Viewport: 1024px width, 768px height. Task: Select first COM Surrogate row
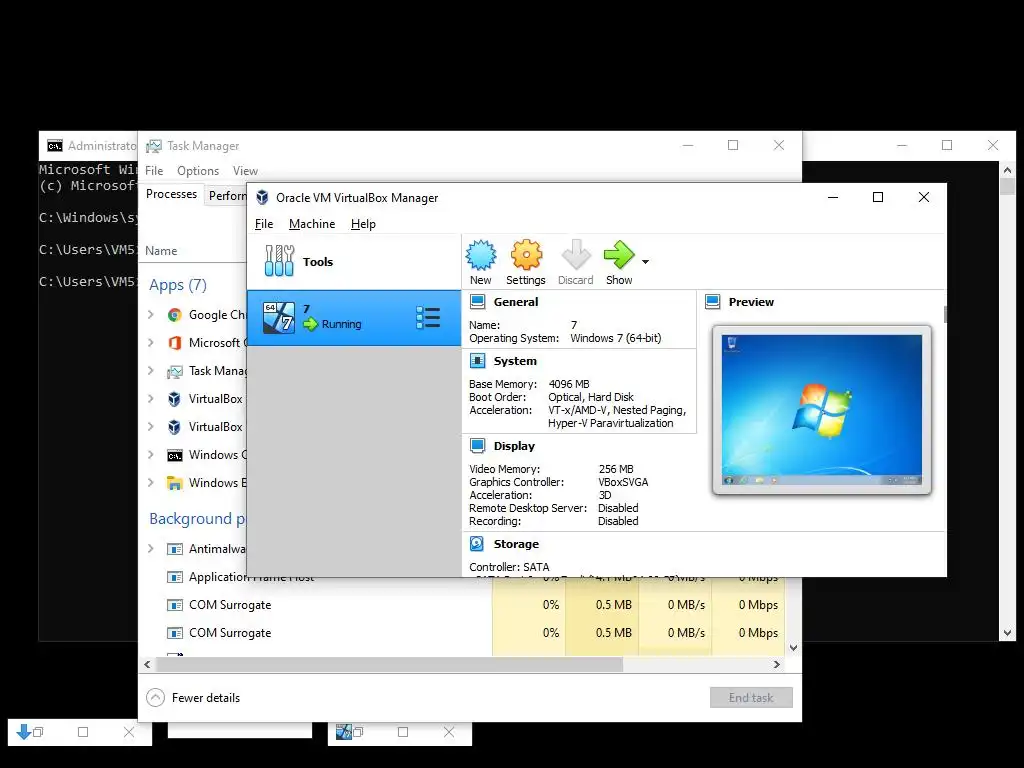click(462, 605)
